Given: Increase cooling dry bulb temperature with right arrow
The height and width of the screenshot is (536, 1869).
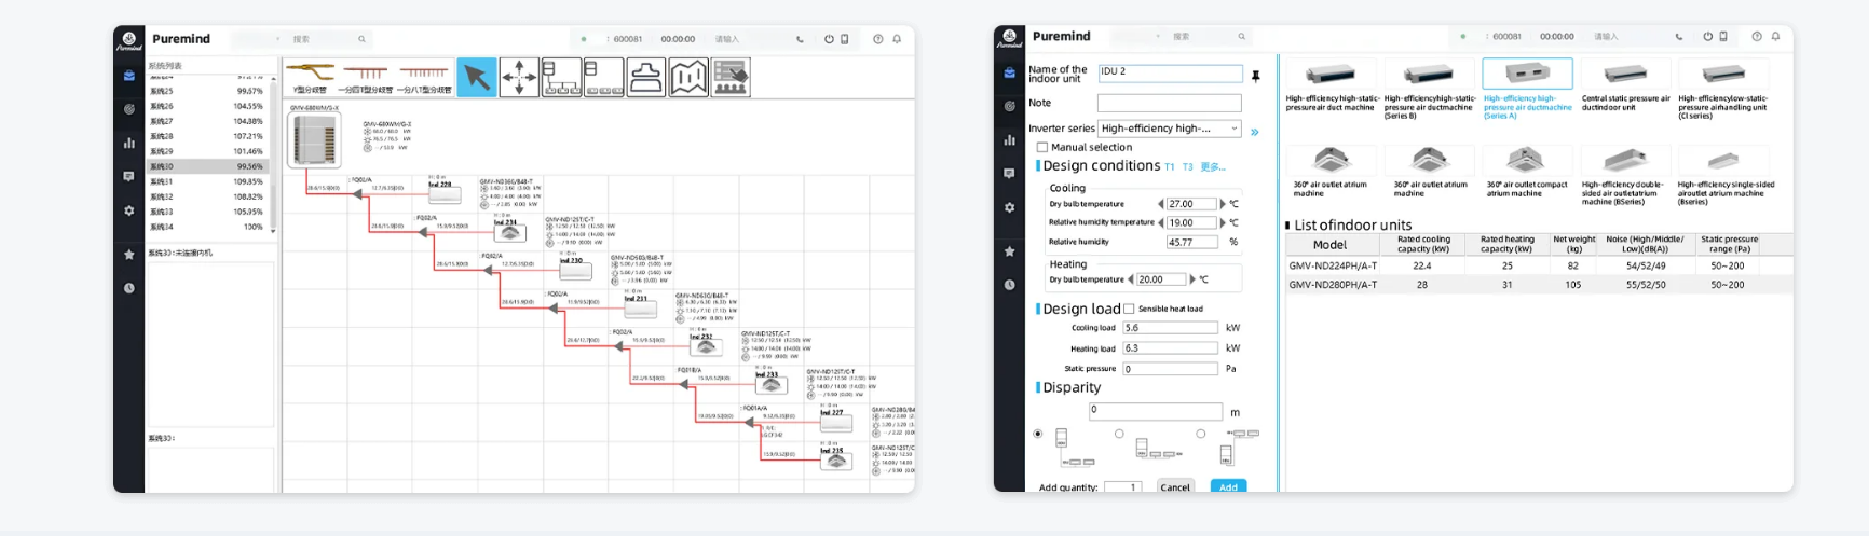Looking at the screenshot, I should click(1222, 204).
